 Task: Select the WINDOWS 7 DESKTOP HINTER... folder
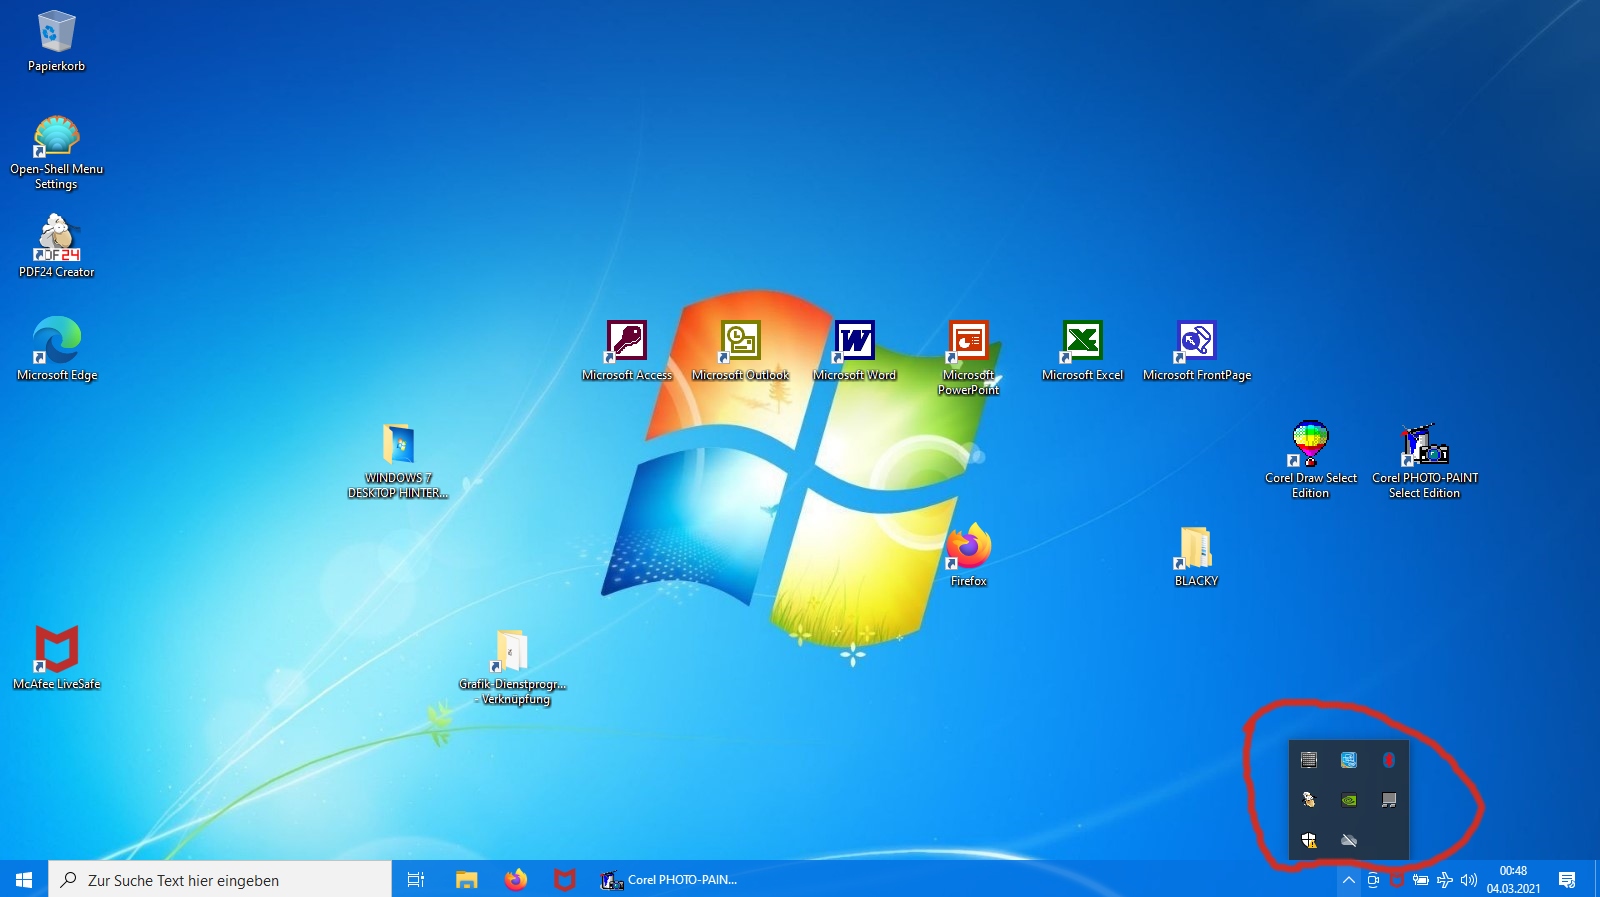click(398, 461)
